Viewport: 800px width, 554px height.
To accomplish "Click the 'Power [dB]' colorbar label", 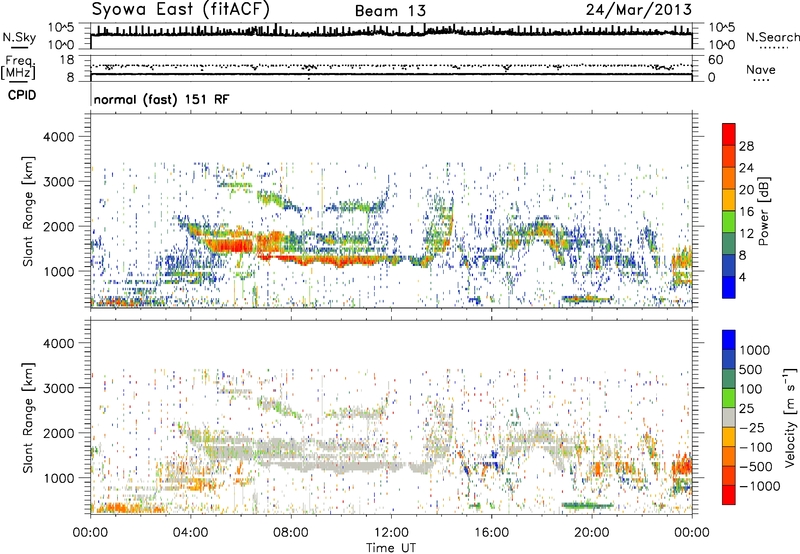I will tap(763, 211).
